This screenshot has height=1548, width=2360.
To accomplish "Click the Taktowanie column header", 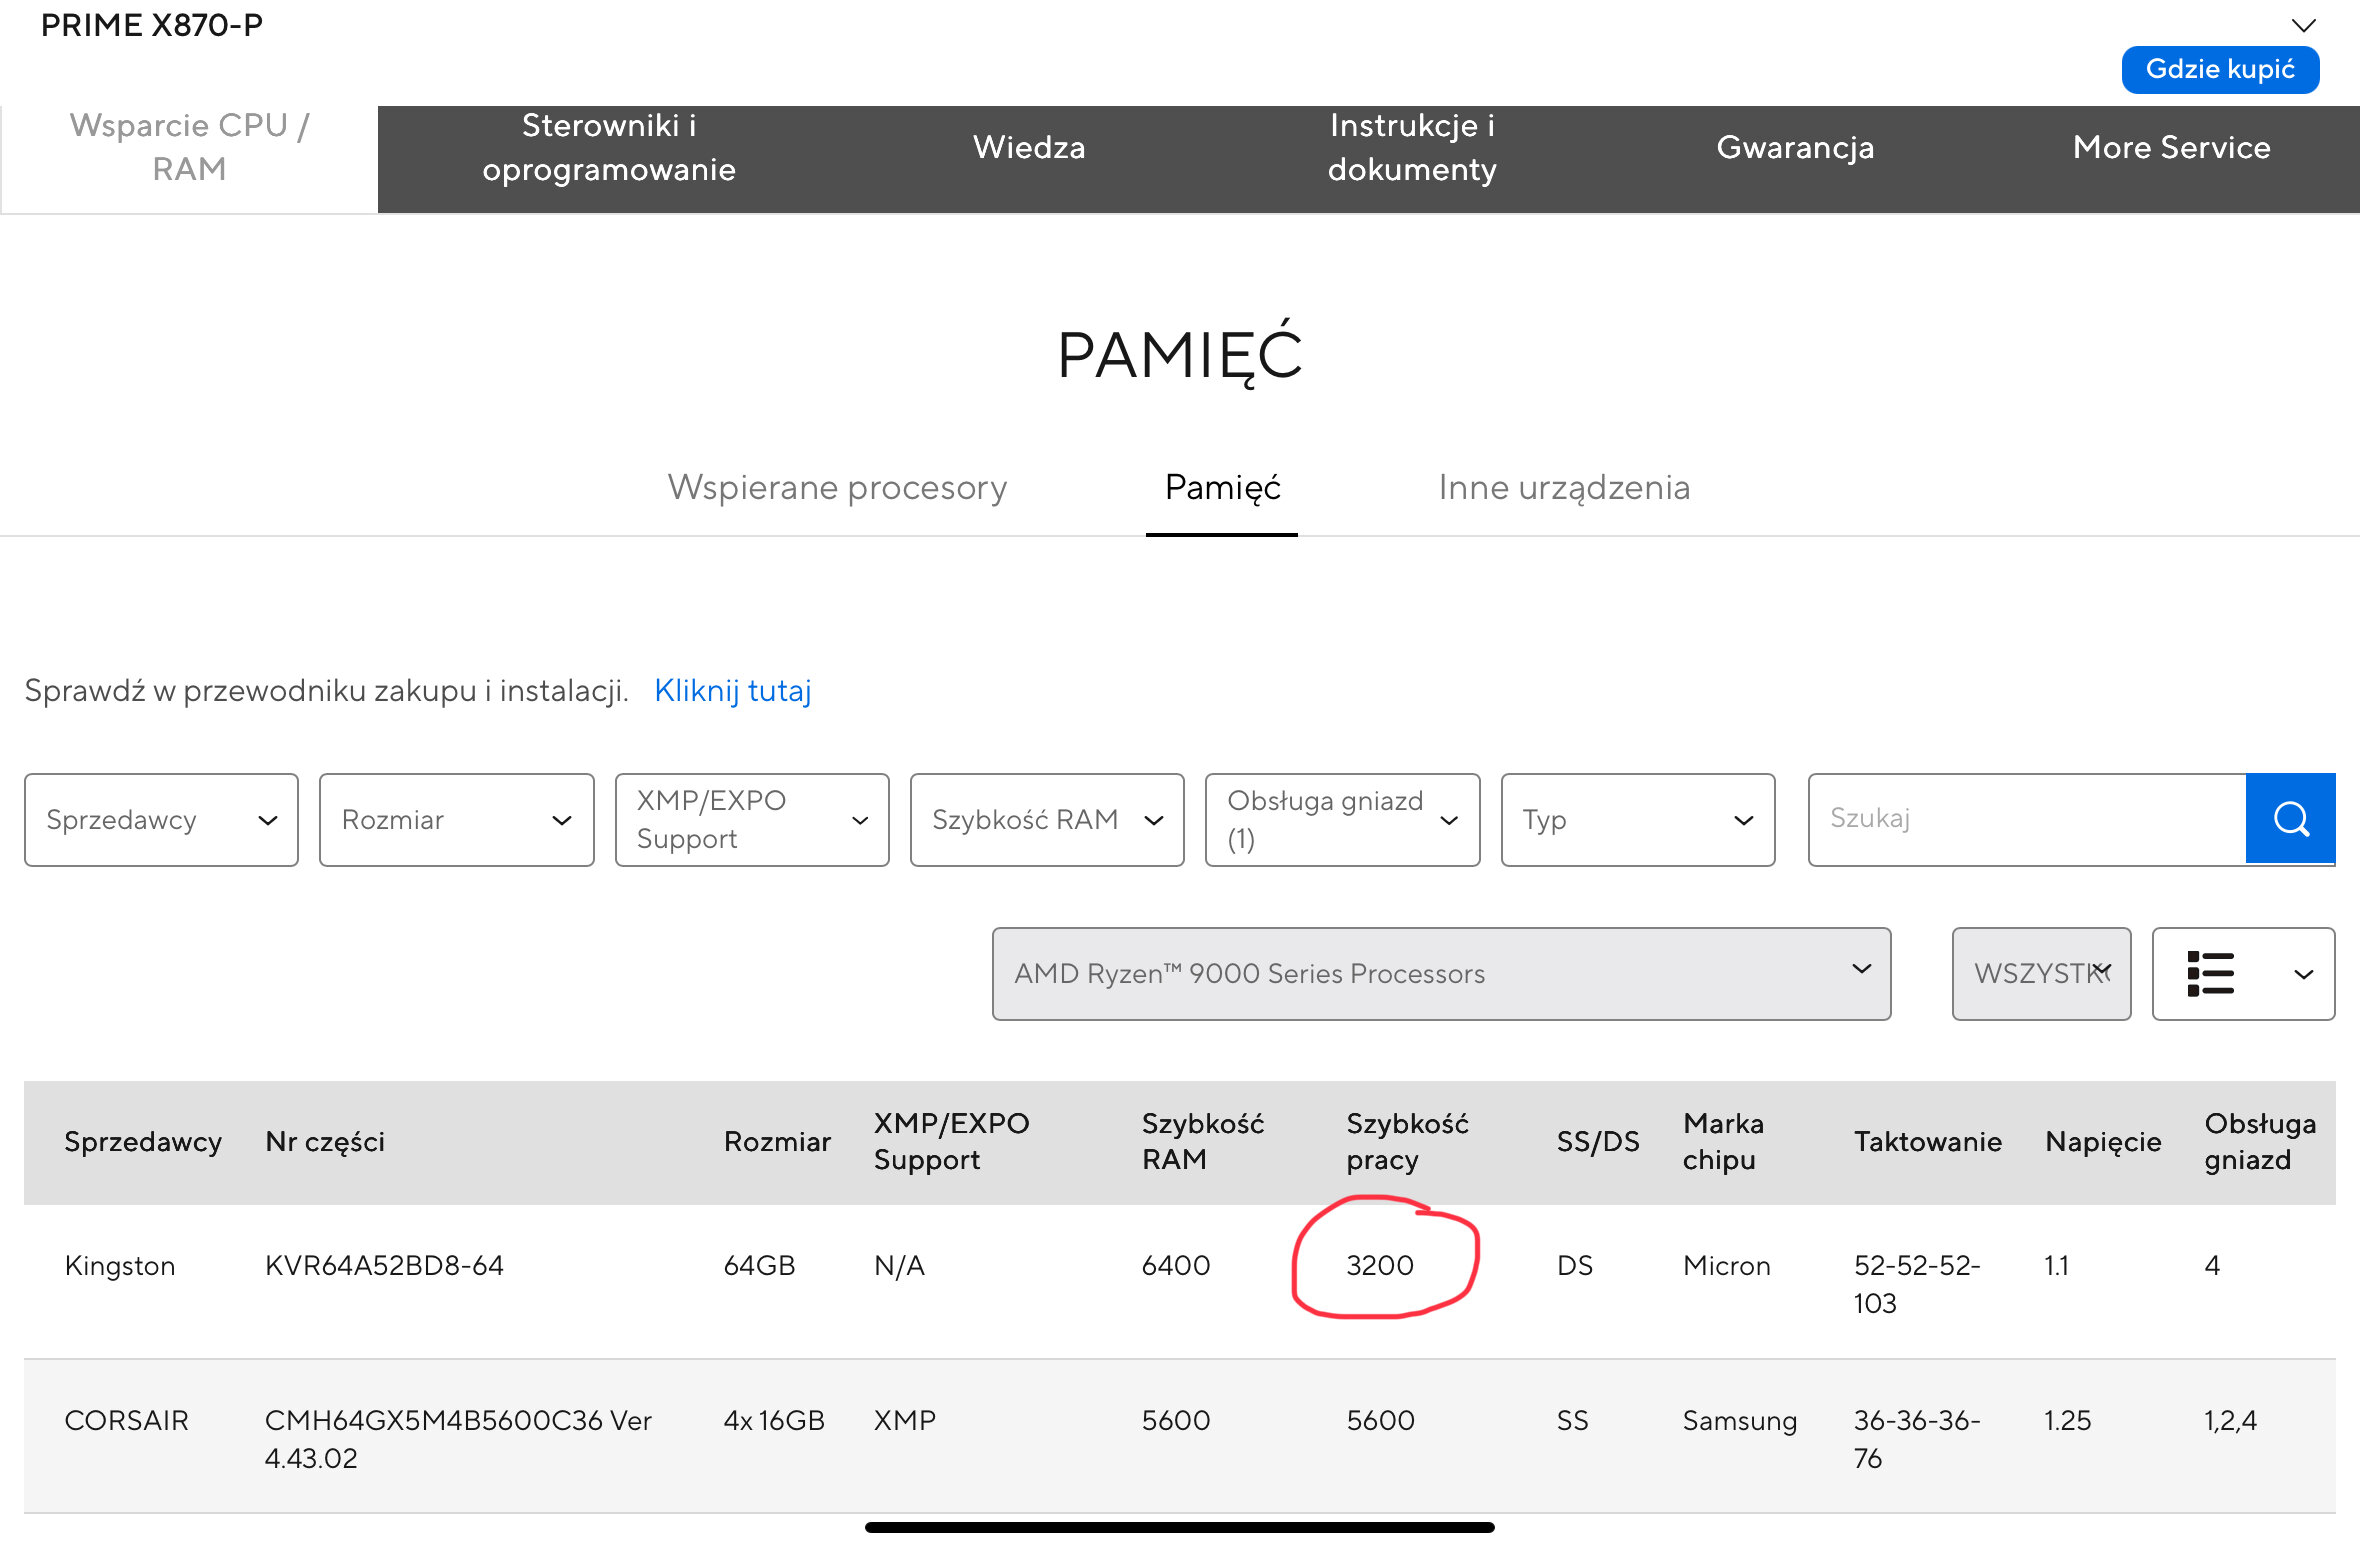I will (1928, 1141).
